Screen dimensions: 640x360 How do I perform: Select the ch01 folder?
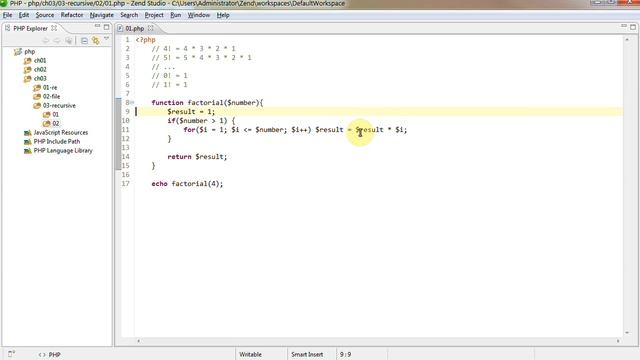pos(40,60)
